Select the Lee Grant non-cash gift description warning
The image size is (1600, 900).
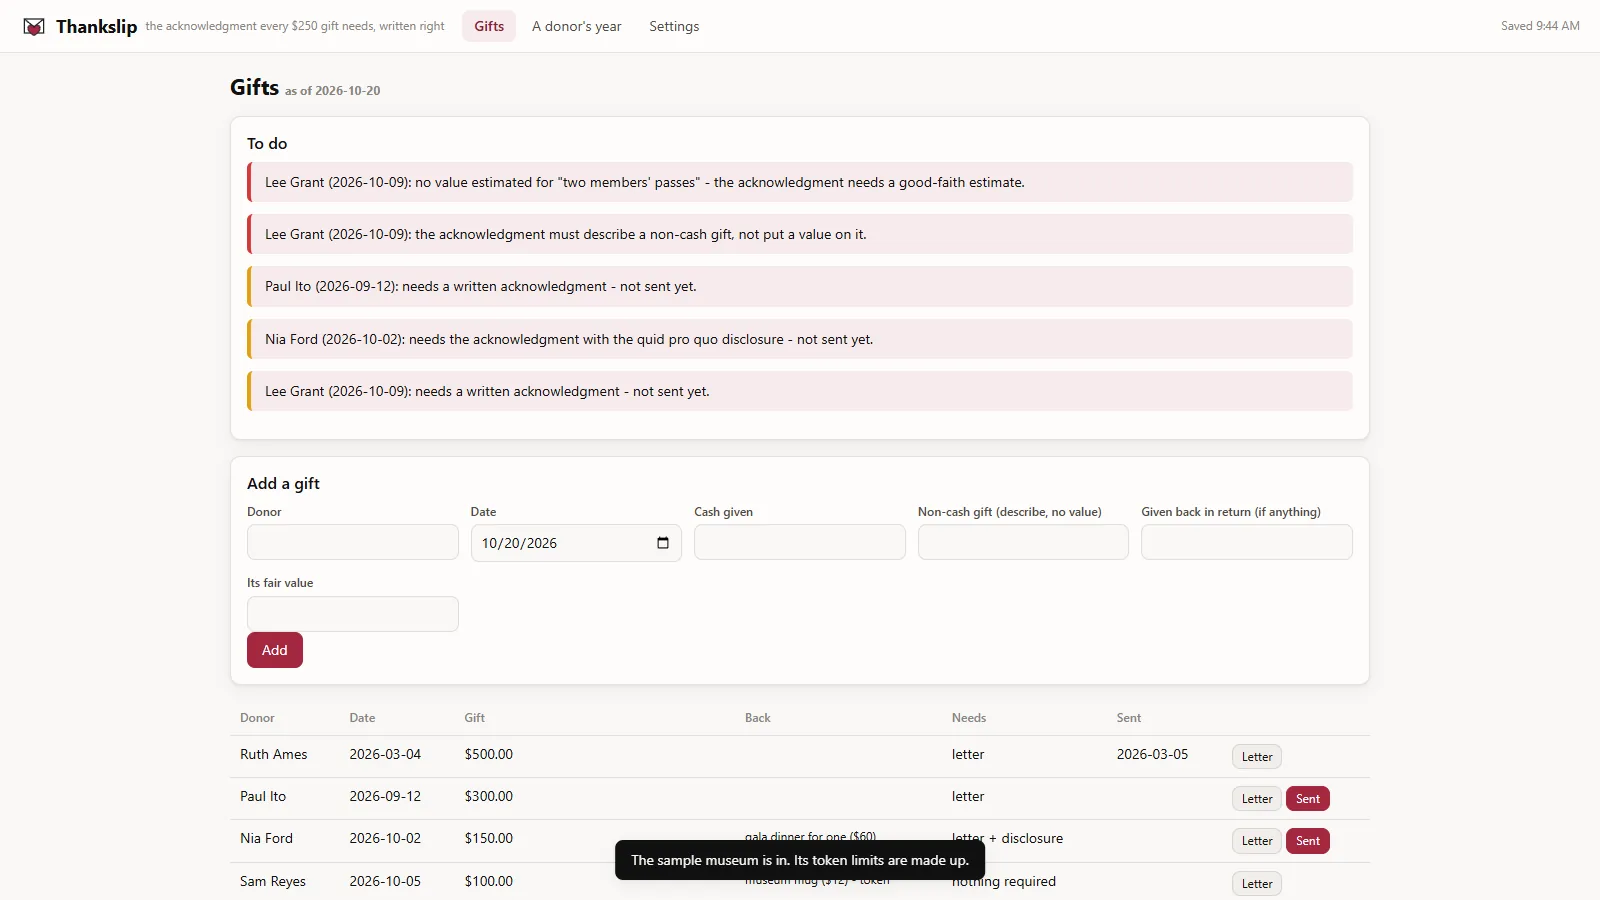tap(800, 234)
